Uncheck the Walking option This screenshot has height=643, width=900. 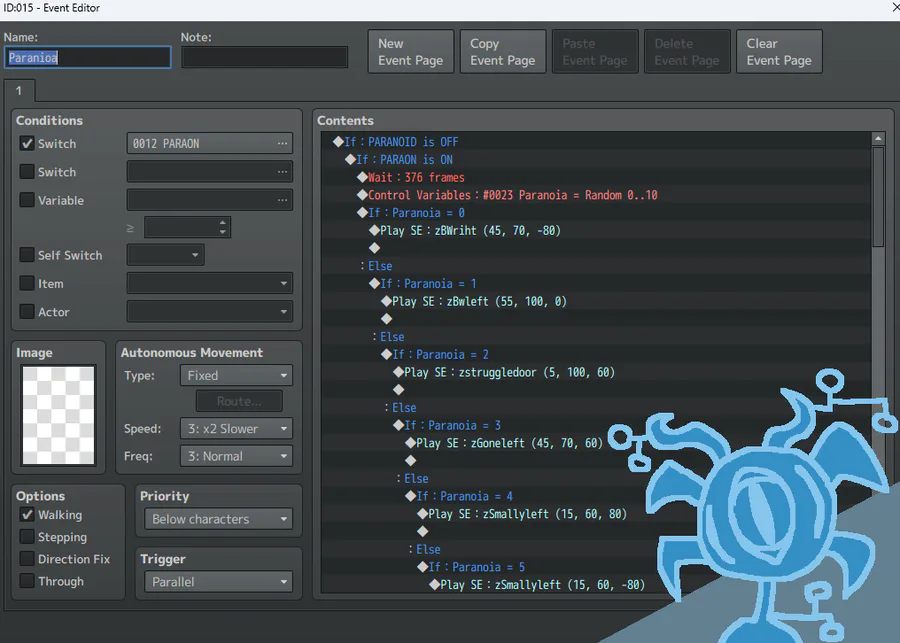pyautogui.click(x=27, y=514)
